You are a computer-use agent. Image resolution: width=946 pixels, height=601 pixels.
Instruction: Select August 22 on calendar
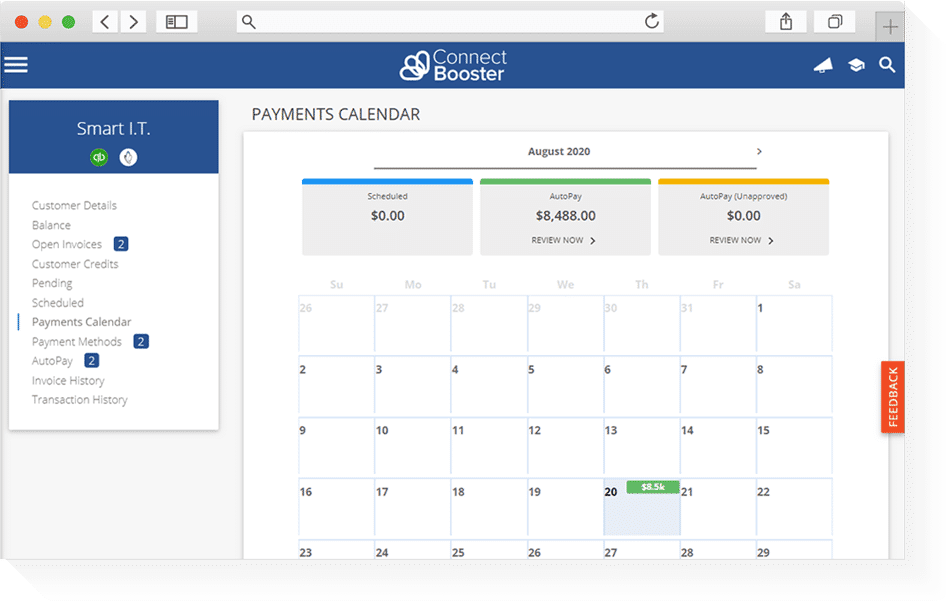794,507
